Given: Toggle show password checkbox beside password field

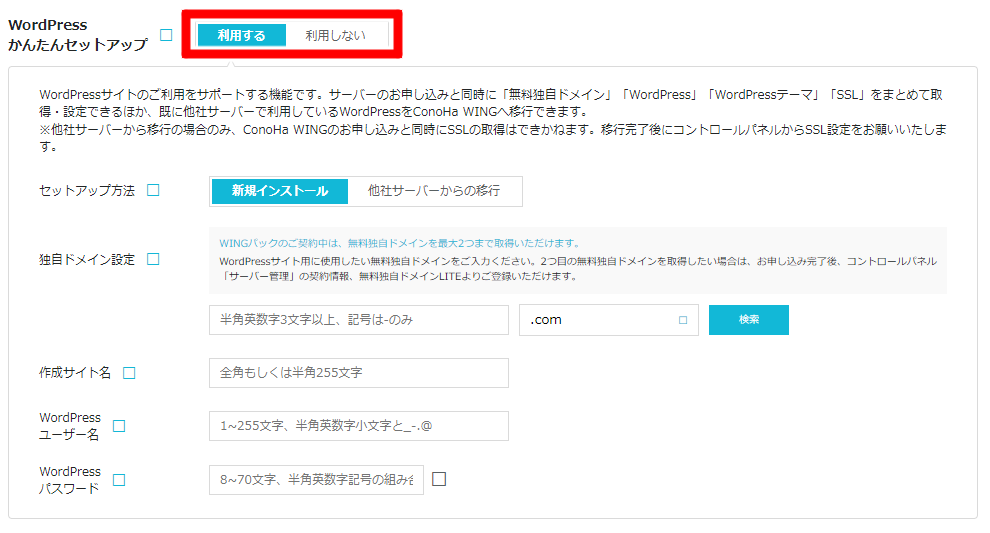Looking at the screenshot, I should pos(439,479).
